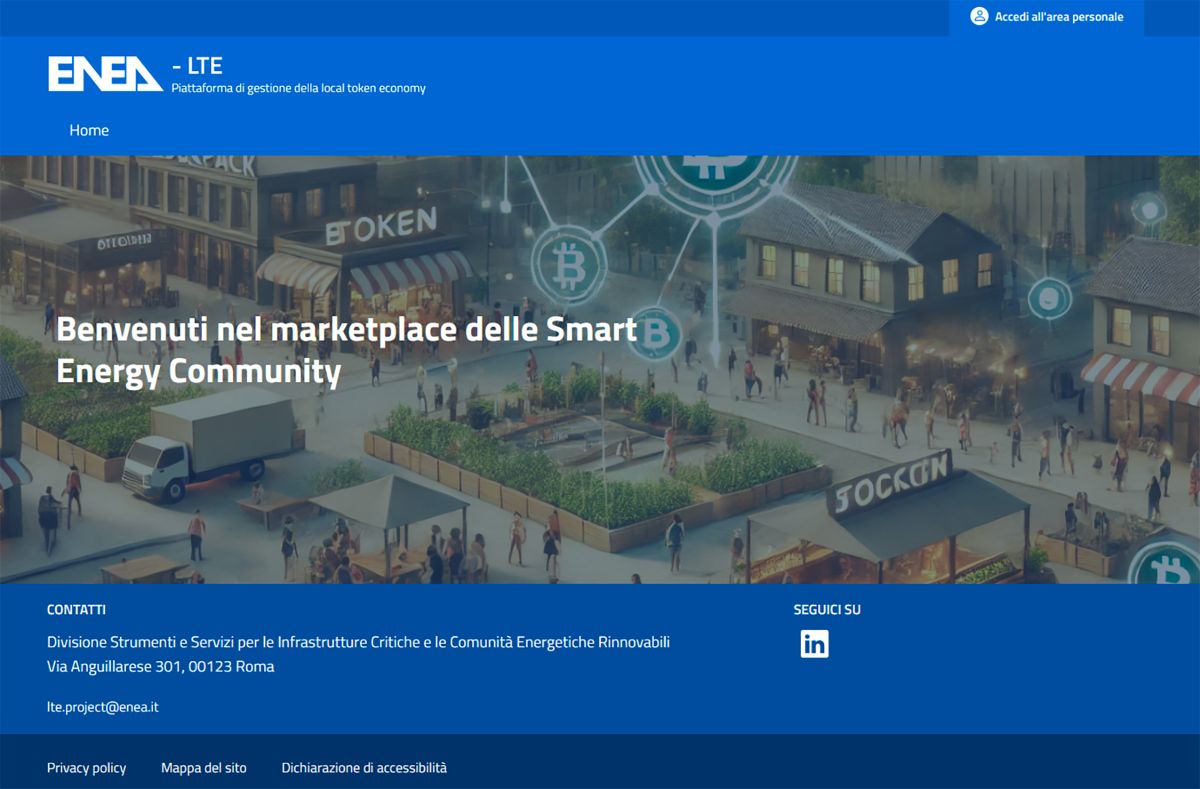Click the '- LTE' site title
Viewport: 1200px width, 789px height.
pyautogui.click(x=197, y=66)
